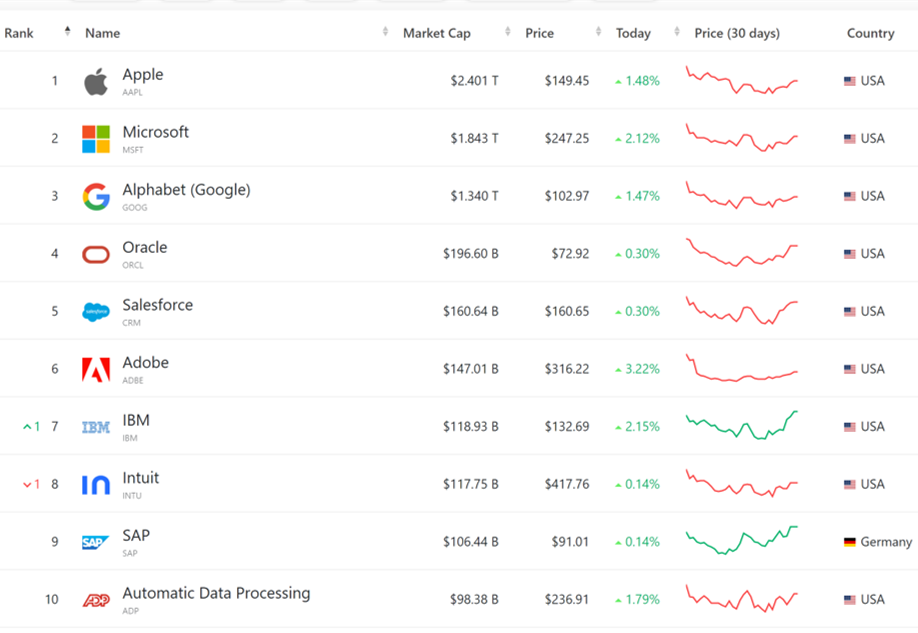Image resolution: width=918 pixels, height=633 pixels.
Task: Open the Oracle company link
Action: 145,247
